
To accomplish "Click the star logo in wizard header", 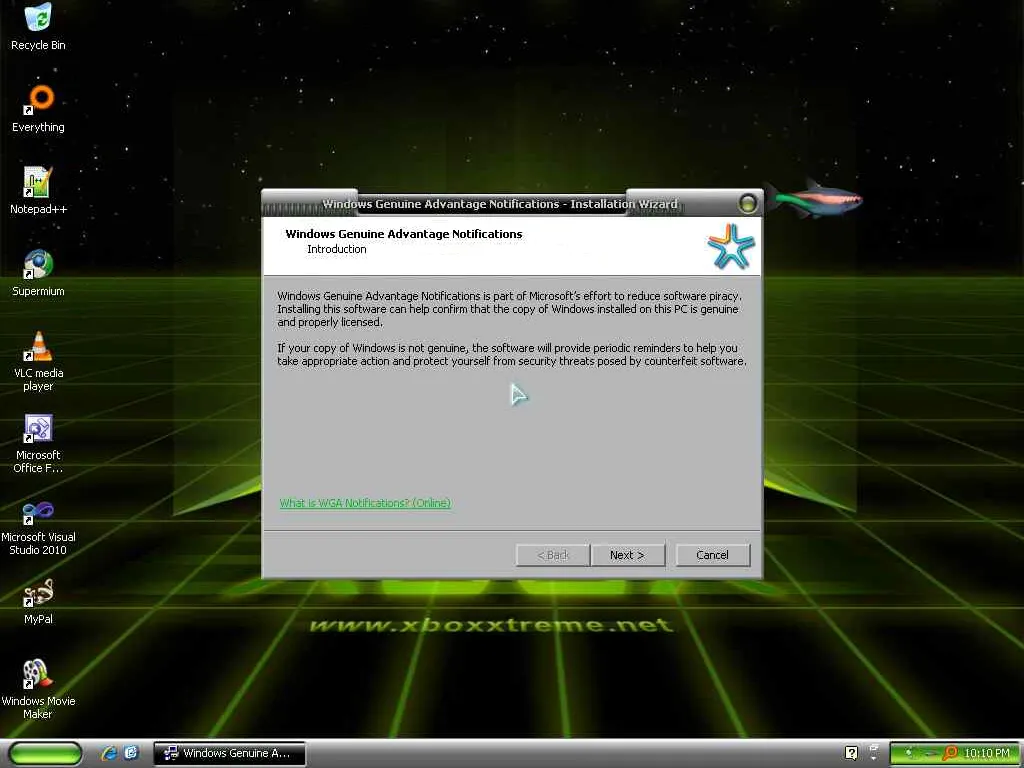I will pyautogui.click(x=731, y=246).
